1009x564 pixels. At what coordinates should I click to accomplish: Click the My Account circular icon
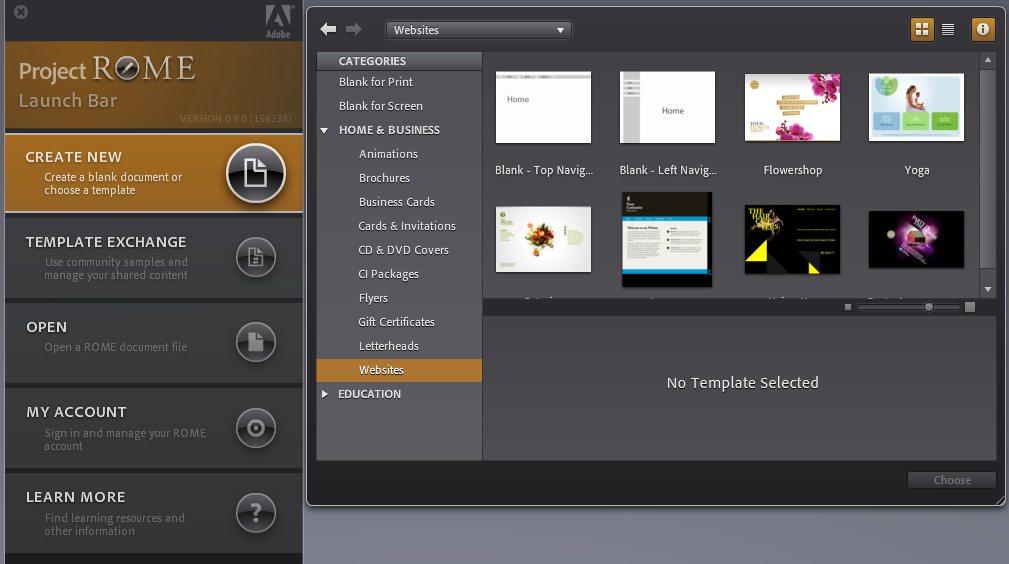255,428
